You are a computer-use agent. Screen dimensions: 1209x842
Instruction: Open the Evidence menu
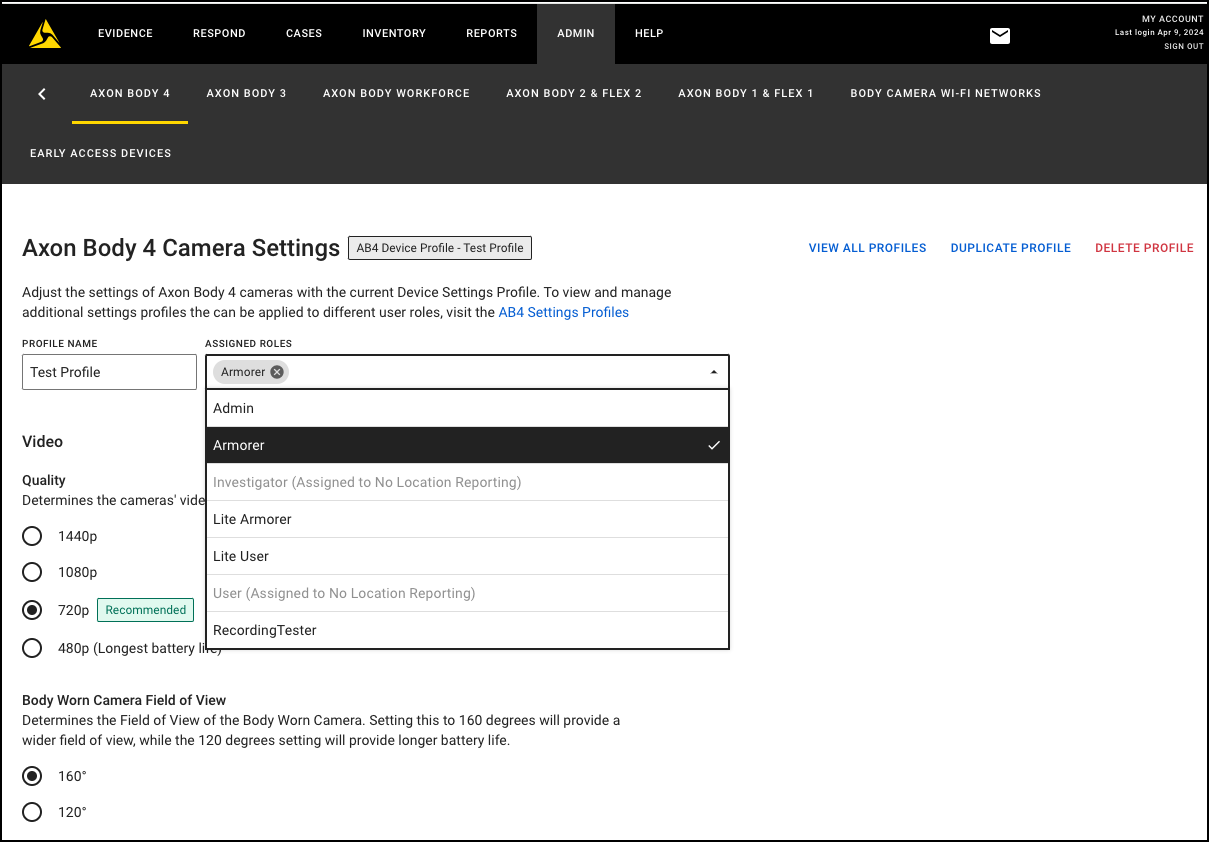[125, 33]
